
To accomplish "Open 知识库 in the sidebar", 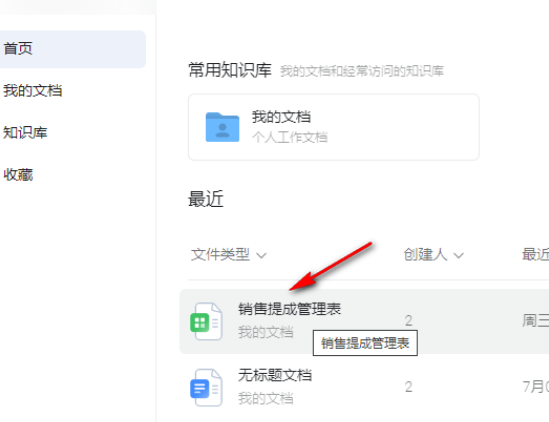I will click(x=25, y=133).
